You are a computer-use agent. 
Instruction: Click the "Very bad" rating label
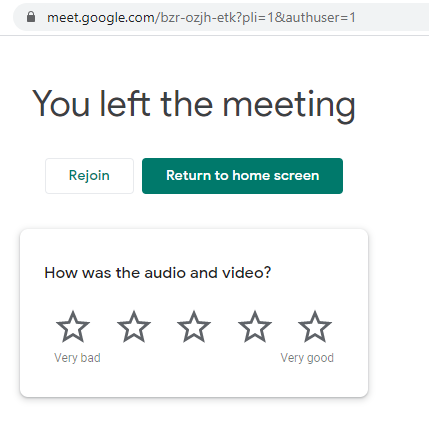click(77, 358)
